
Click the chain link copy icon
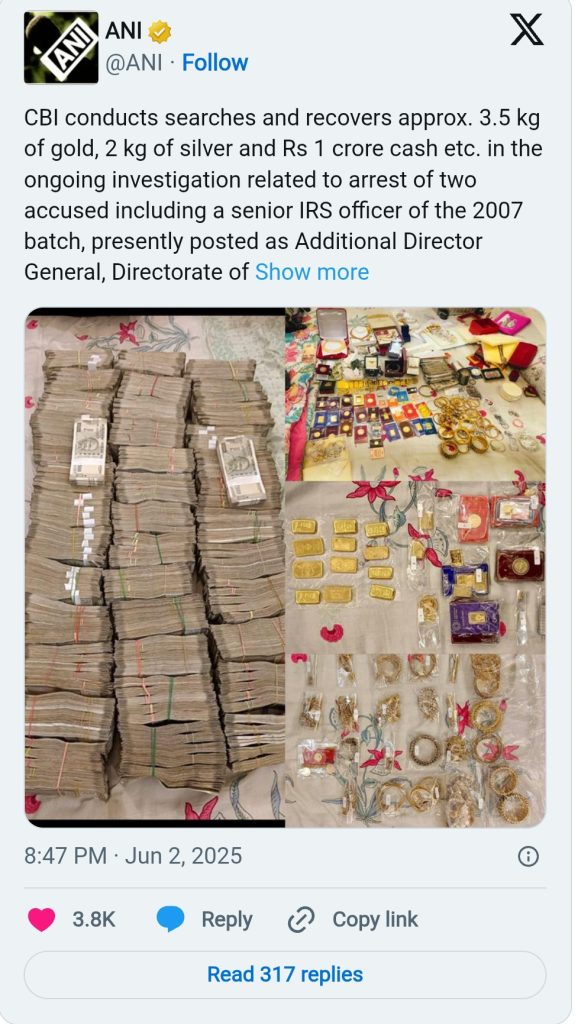point(302,920)
